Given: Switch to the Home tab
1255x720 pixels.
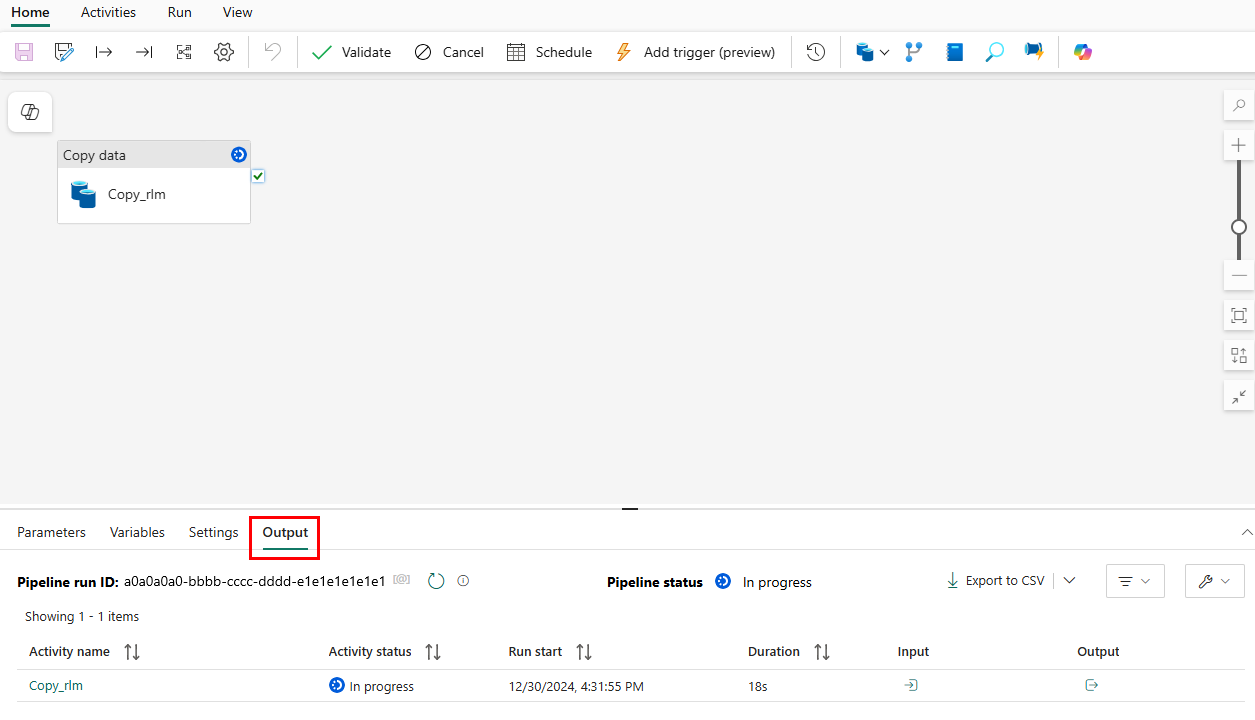Looking at the screenshot, I should [30, 13].
